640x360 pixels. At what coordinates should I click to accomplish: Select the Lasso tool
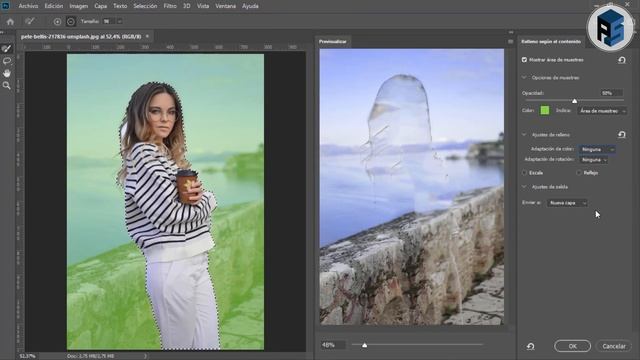click(x=7, y=61)
